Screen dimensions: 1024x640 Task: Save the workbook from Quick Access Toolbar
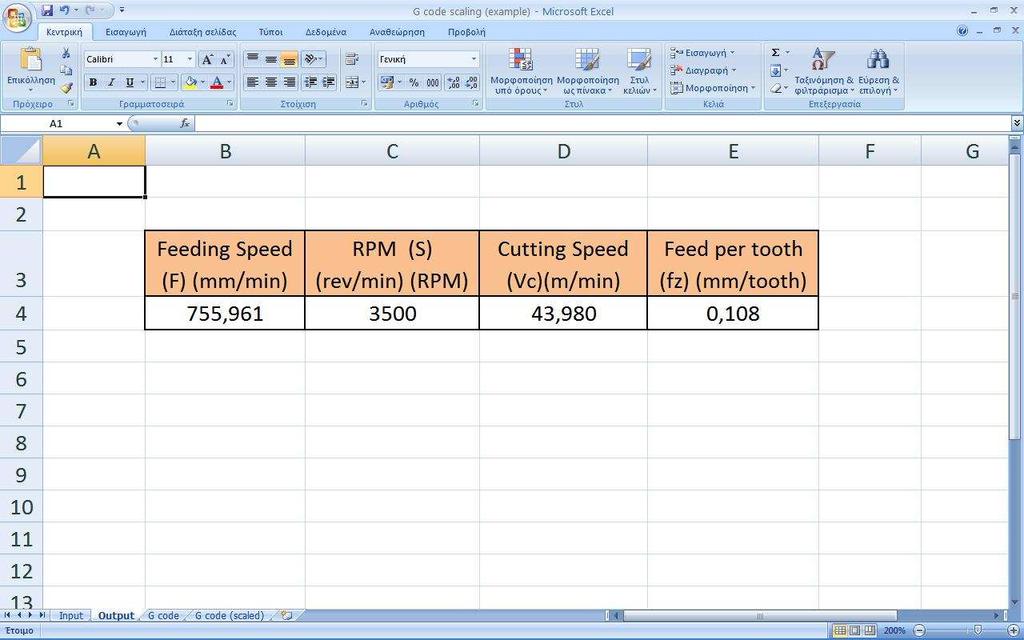click(x=46, y=10)
